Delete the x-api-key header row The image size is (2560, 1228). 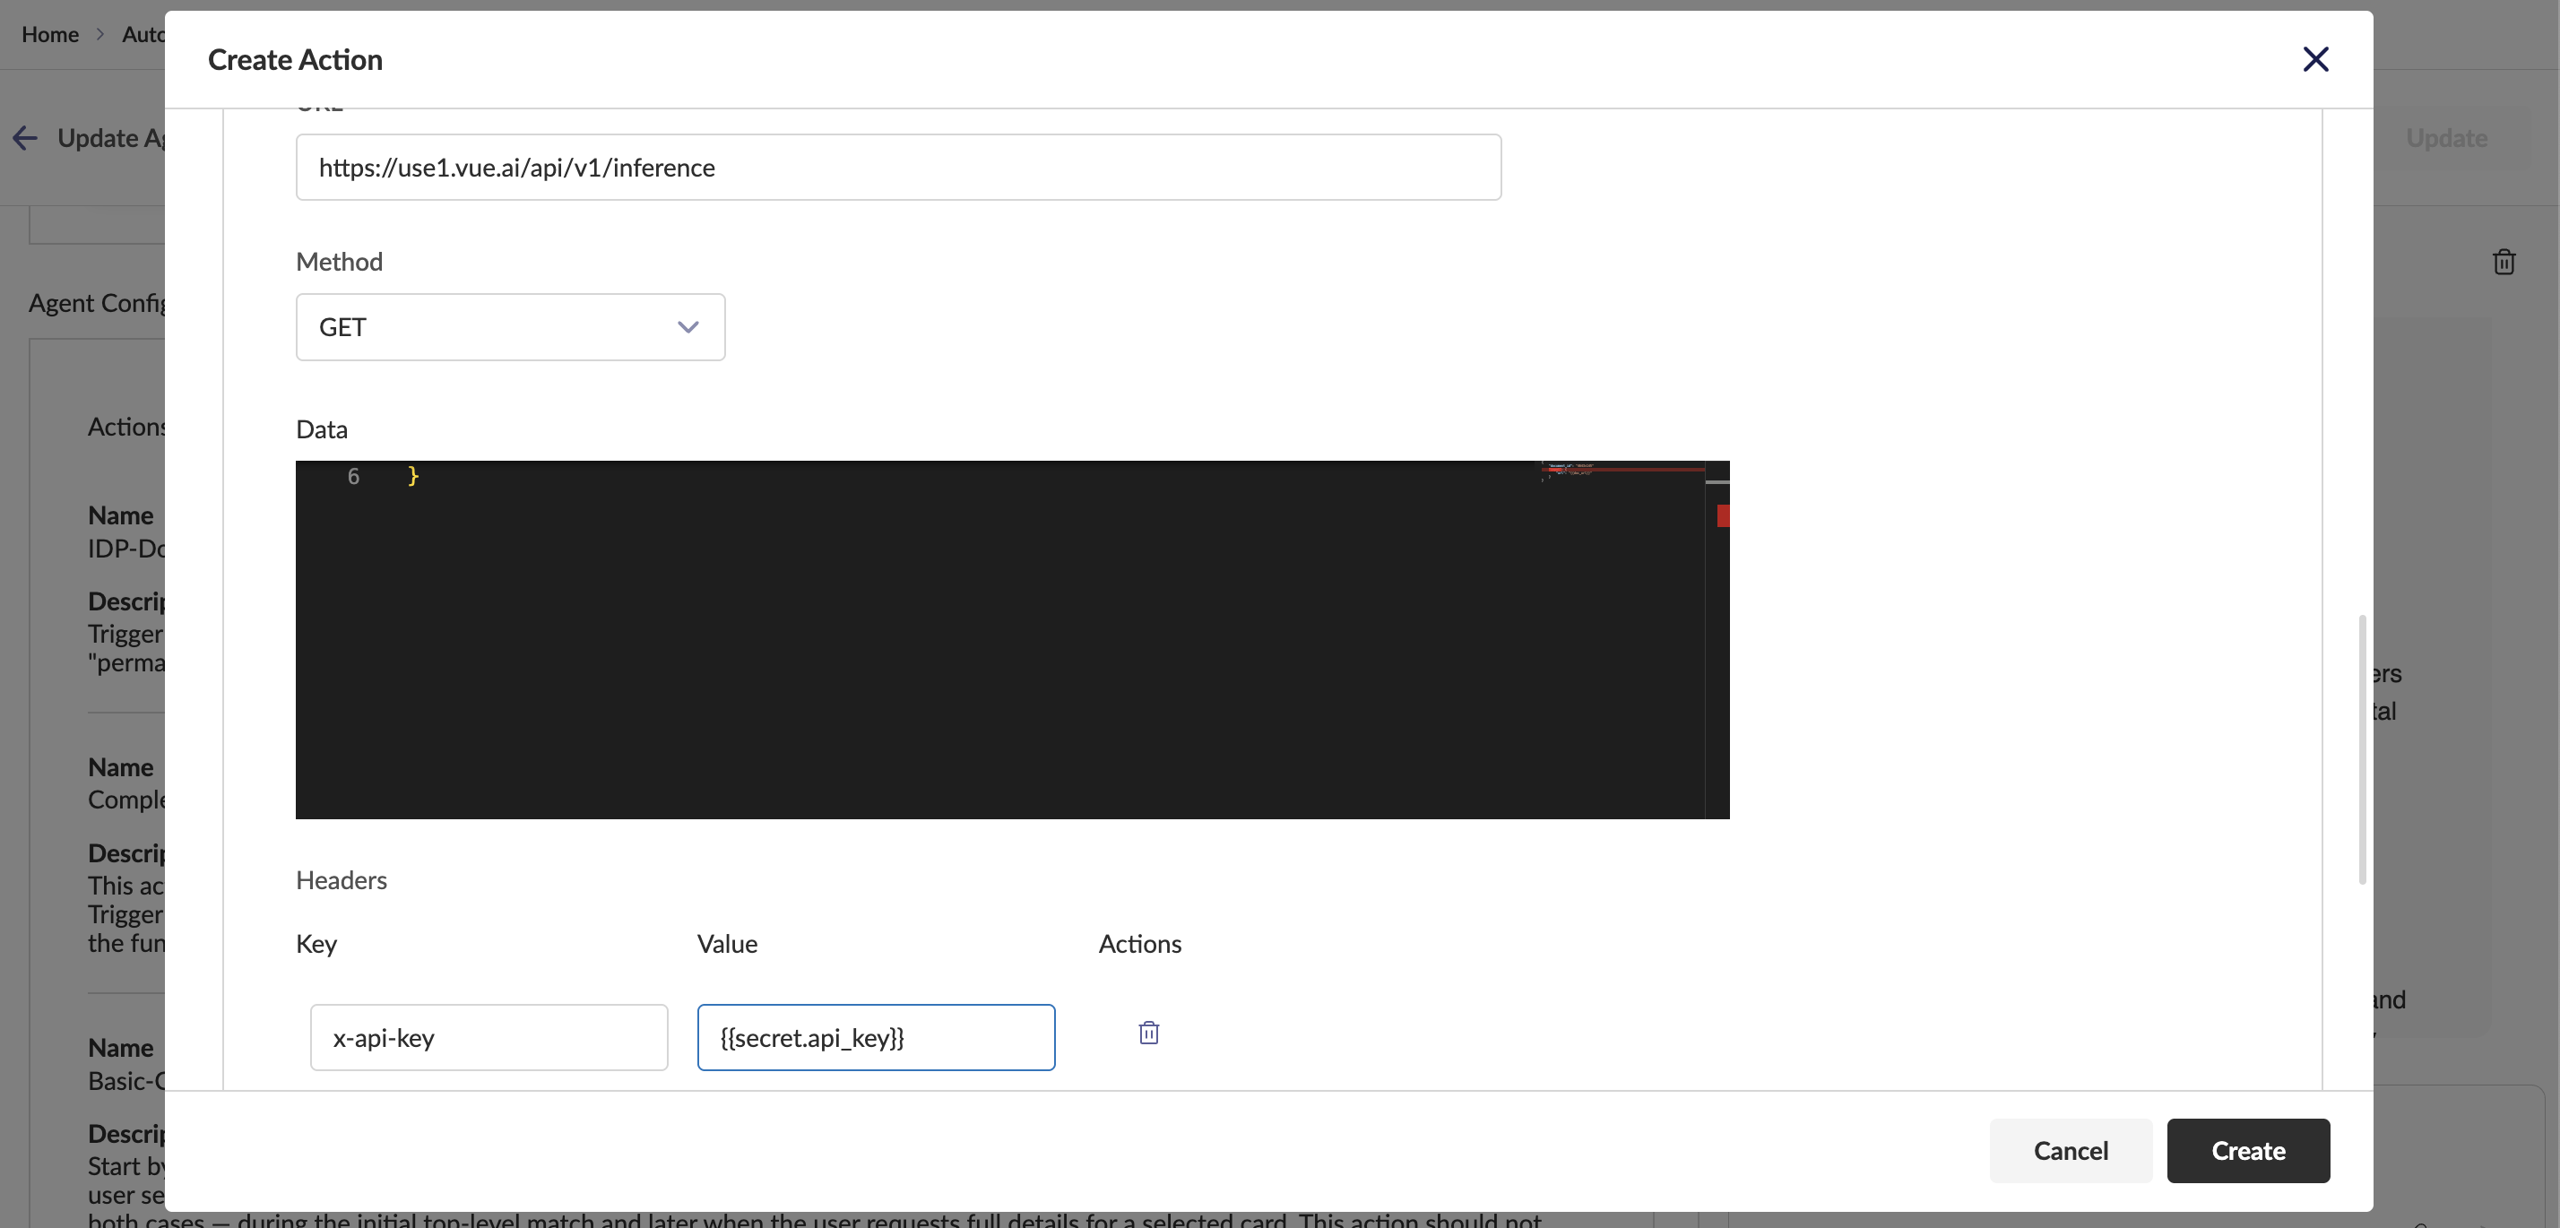pyautogui.click(x=1148, y=1033)
